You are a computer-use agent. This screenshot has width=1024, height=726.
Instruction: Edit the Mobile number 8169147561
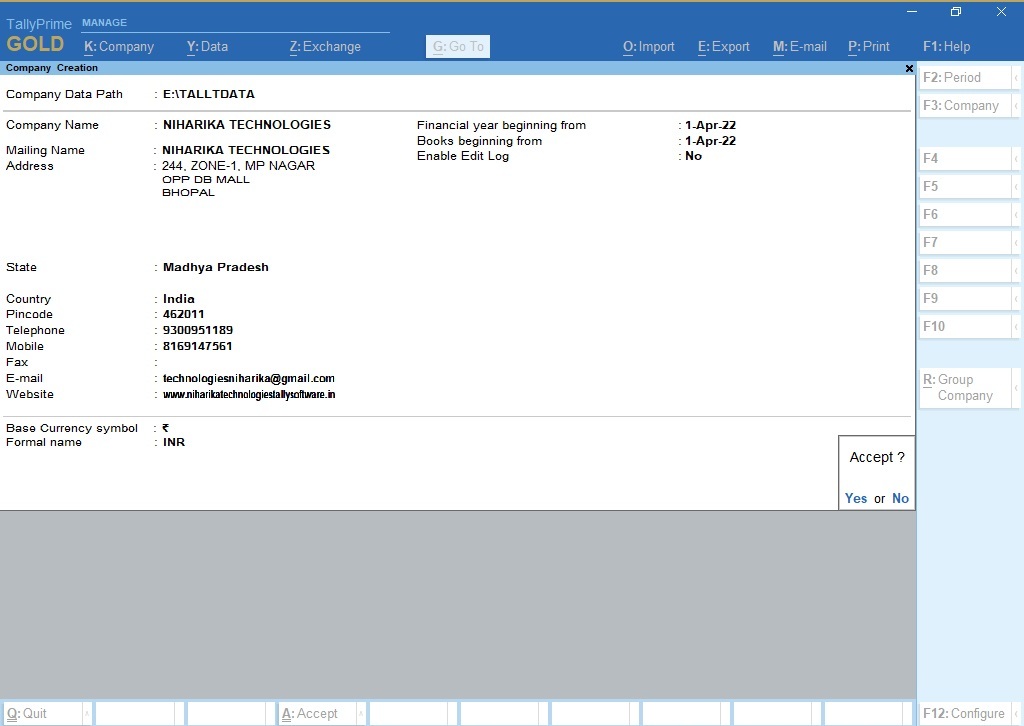click(197, 346)
